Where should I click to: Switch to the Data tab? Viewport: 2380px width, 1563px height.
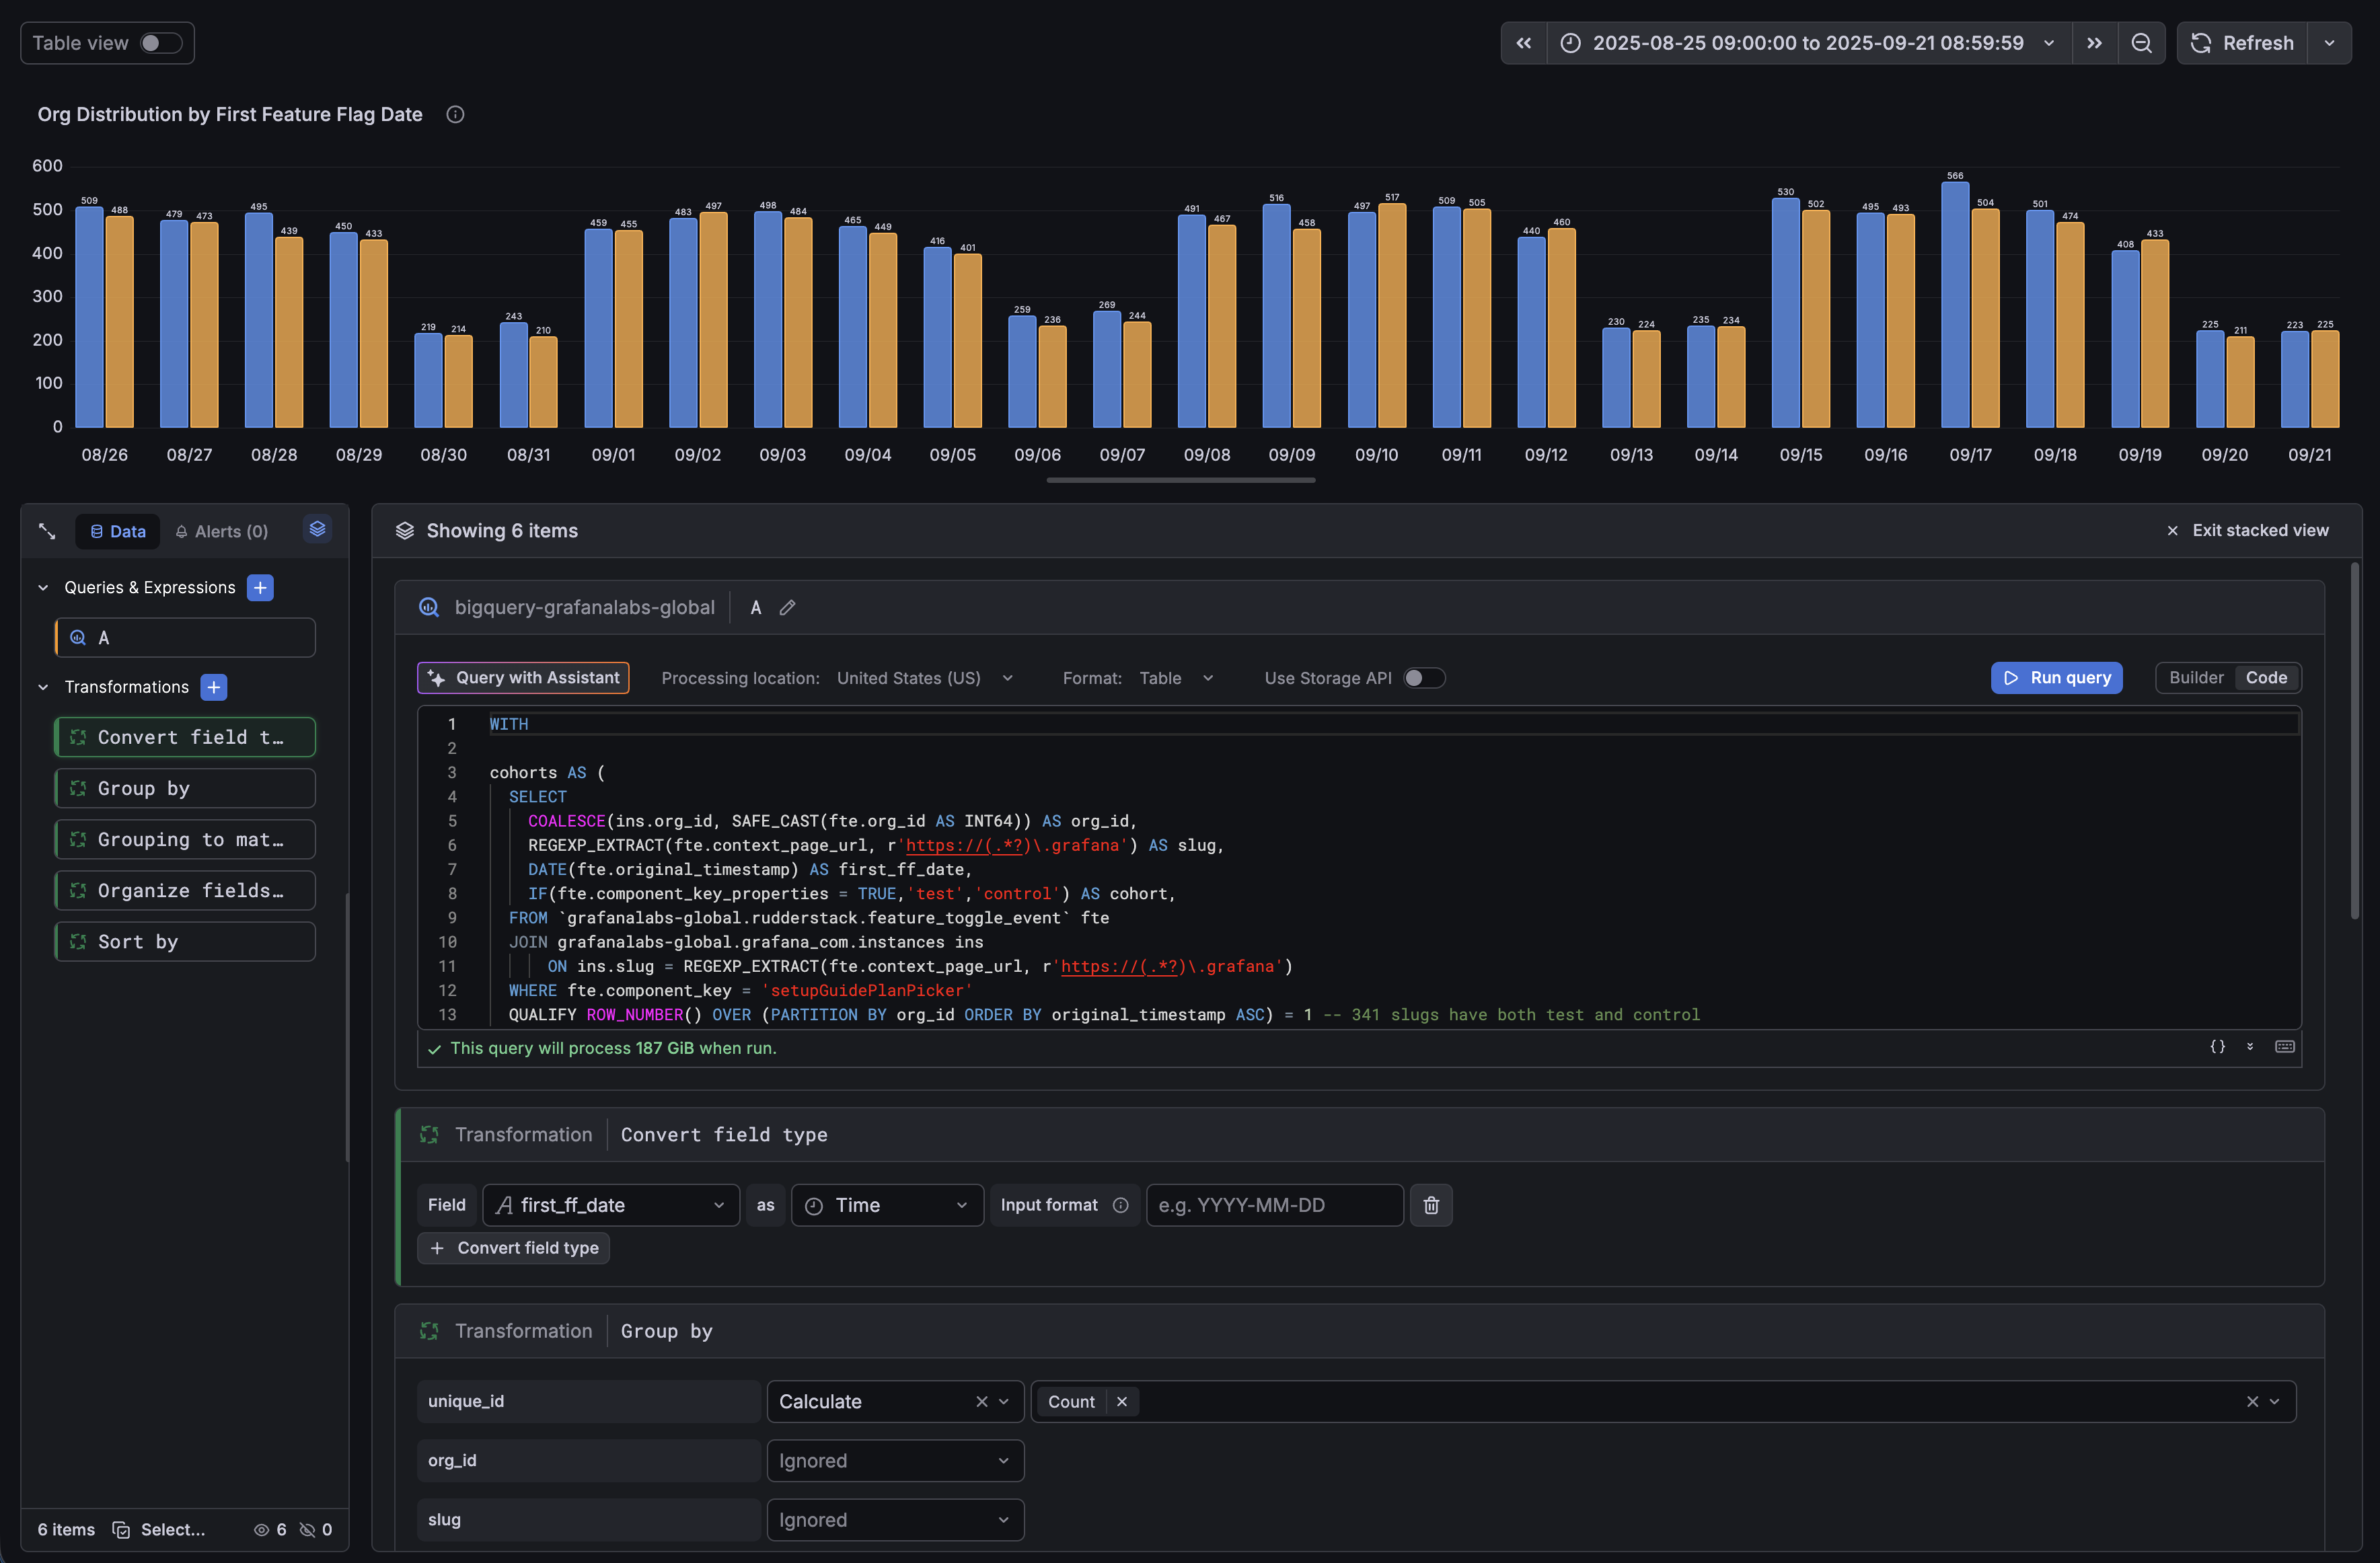click(118, 532)
